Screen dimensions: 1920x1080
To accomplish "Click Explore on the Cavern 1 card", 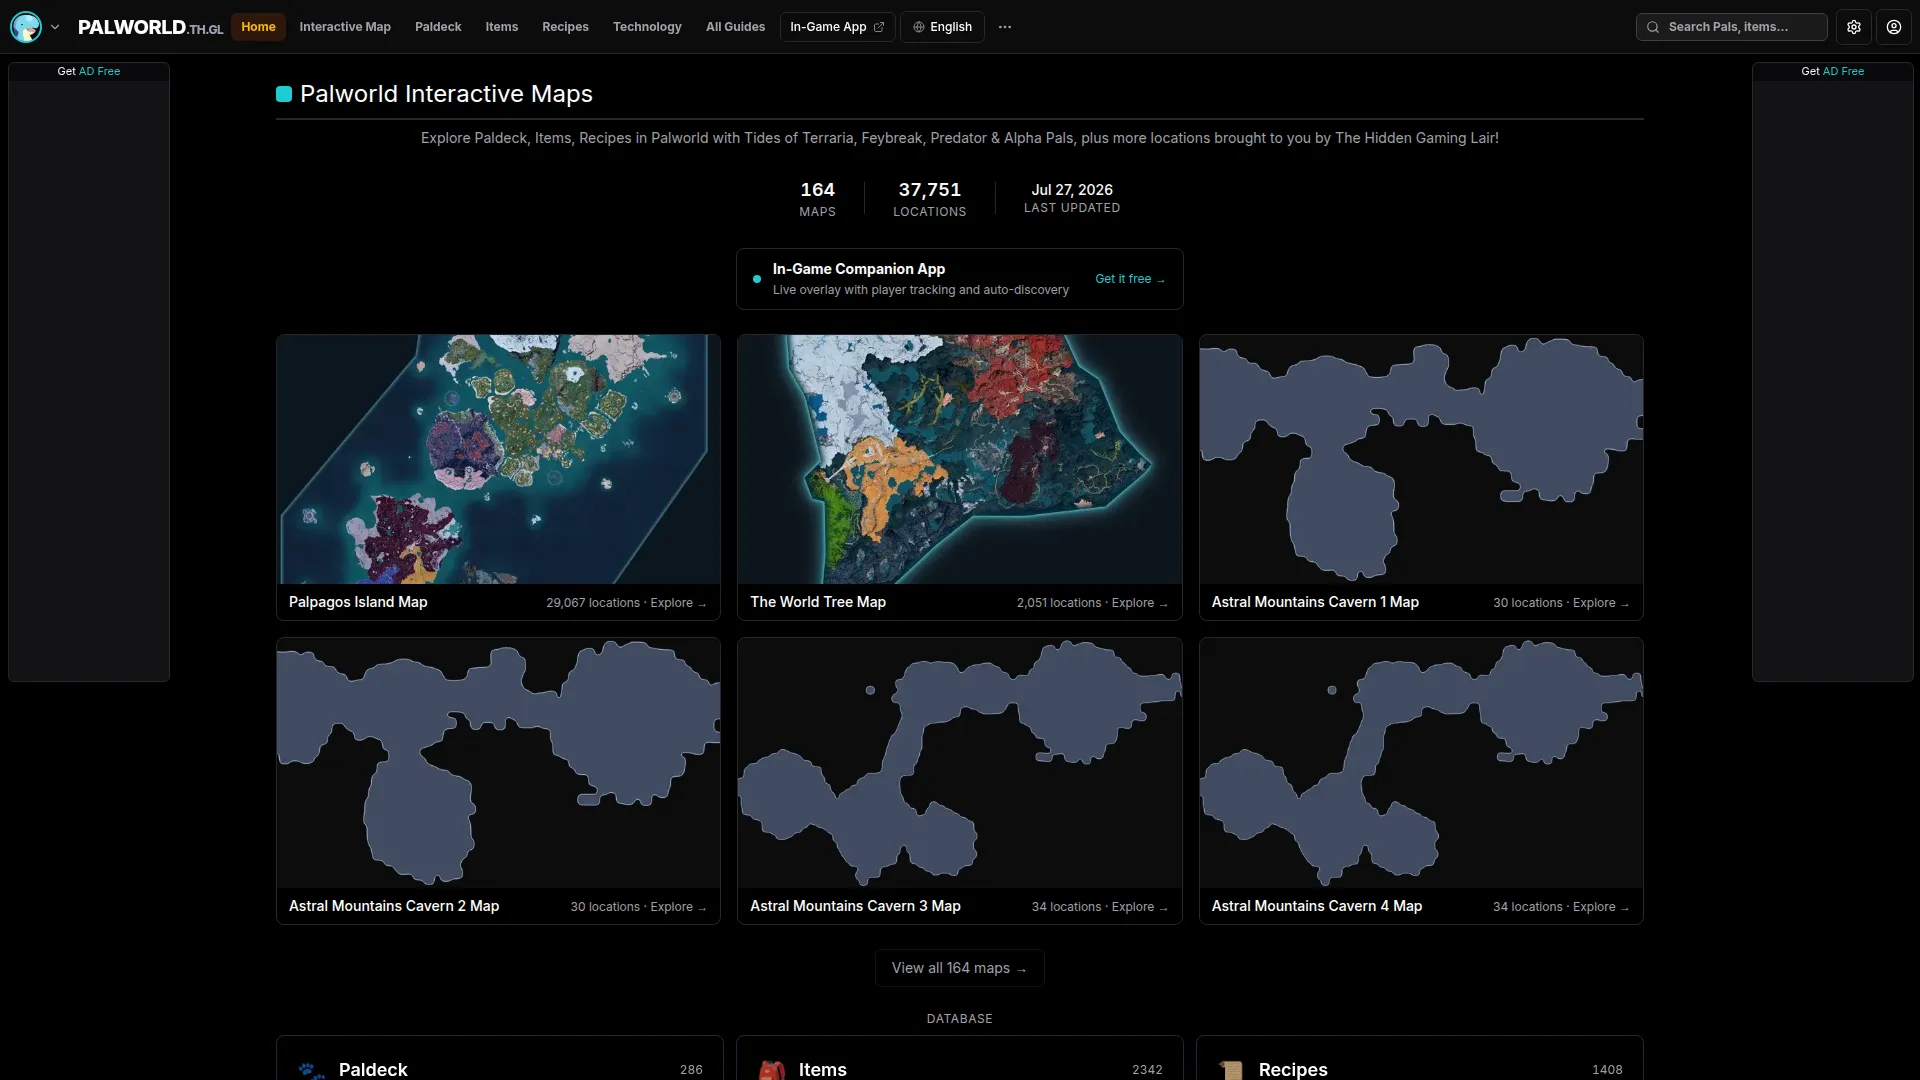I will tap(1601, 603).
